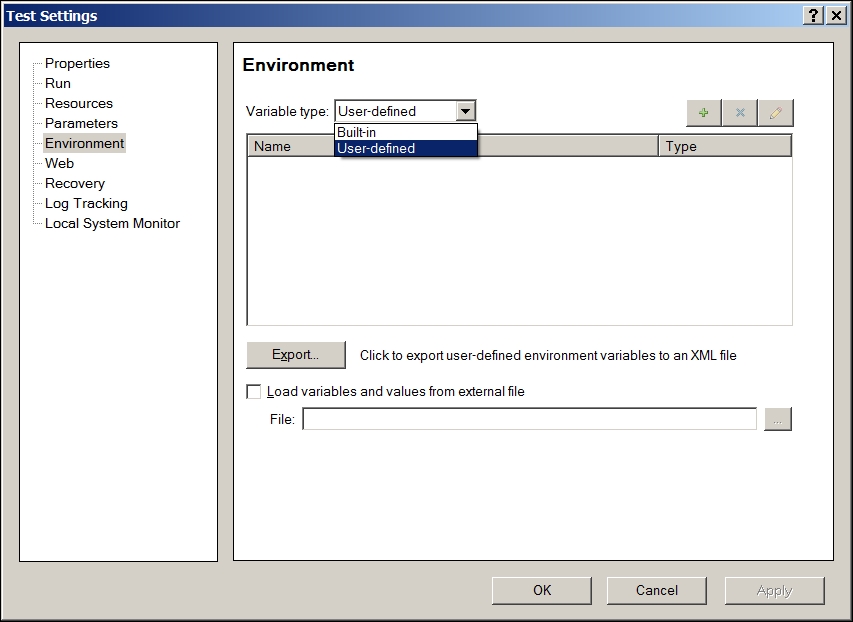Go to the Resources settings page
853x622 pixels.
pos(79,103)
